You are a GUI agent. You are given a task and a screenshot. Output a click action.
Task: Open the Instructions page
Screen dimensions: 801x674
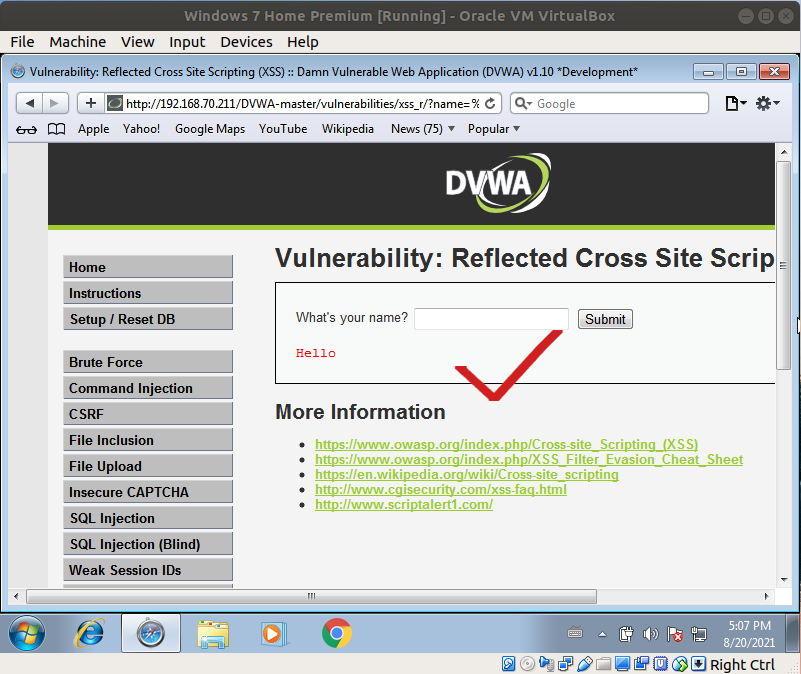148,293
